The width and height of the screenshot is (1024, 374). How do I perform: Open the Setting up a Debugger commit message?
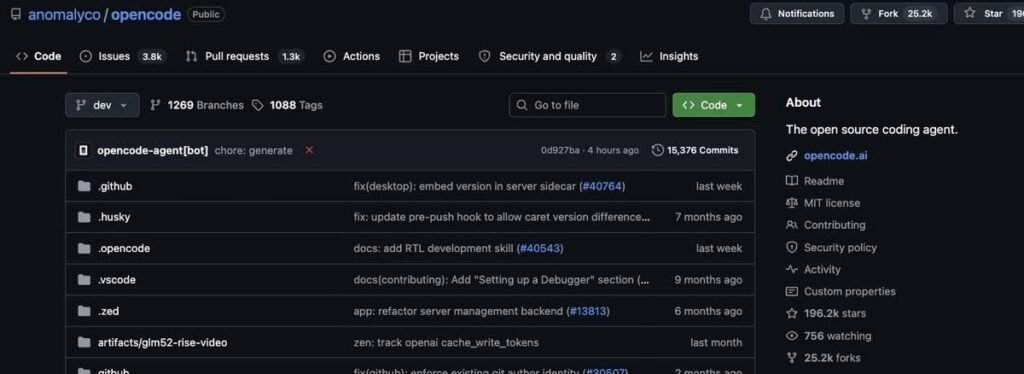click(x=502, y=280)
